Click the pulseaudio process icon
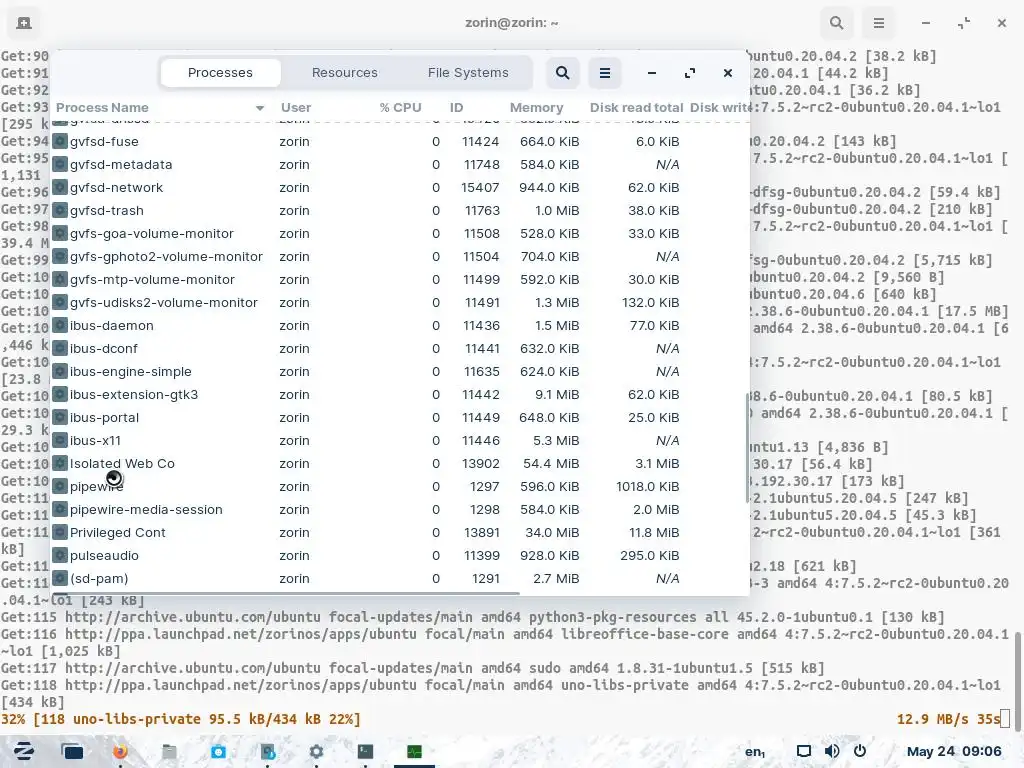The image size is (1024, 768). tap(60, 555)
